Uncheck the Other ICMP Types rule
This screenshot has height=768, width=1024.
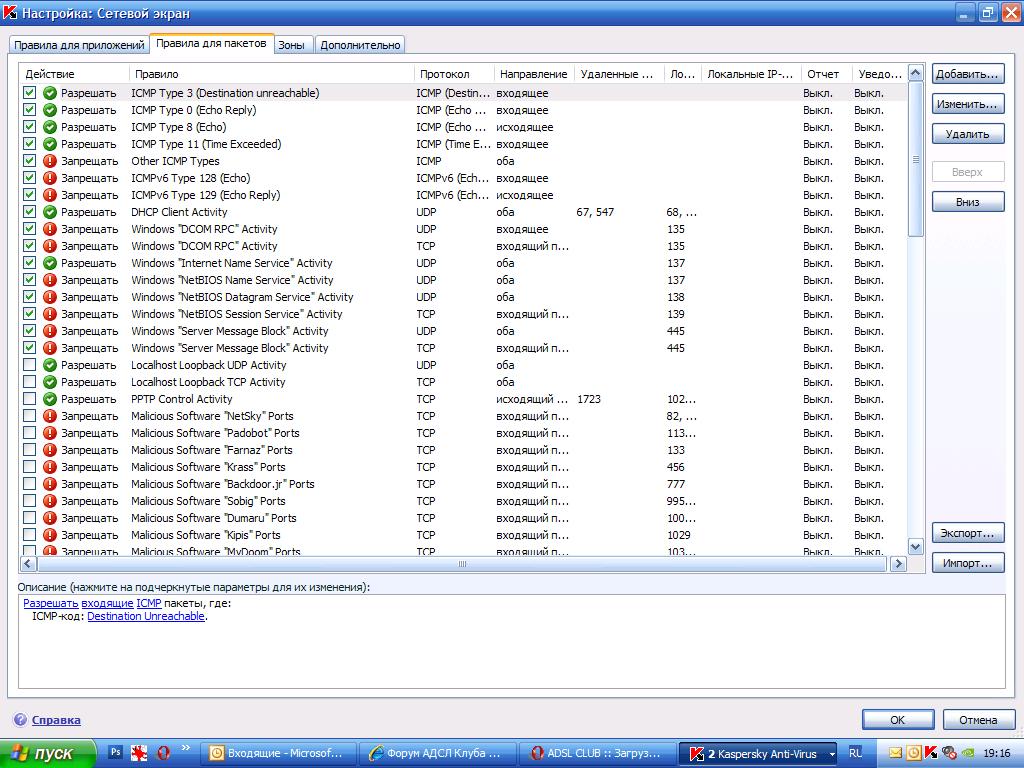coord(29,161)
